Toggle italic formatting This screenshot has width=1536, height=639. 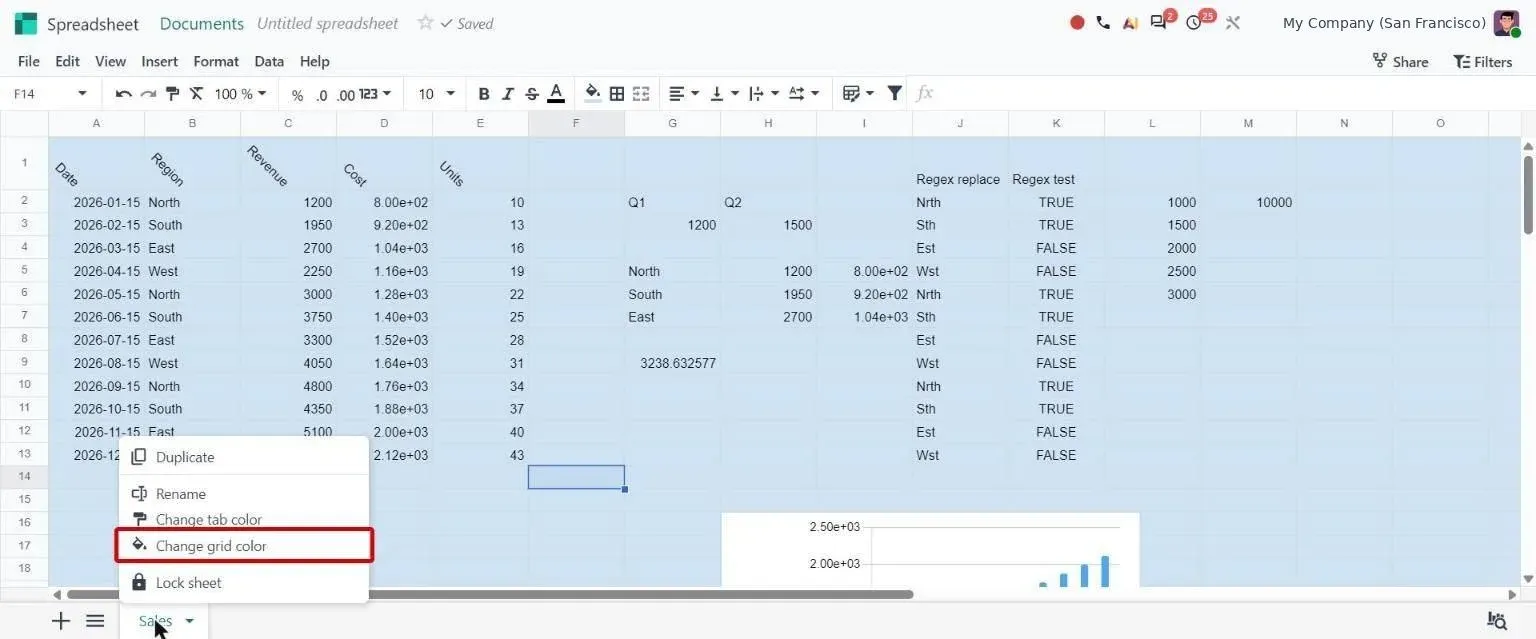508,94
